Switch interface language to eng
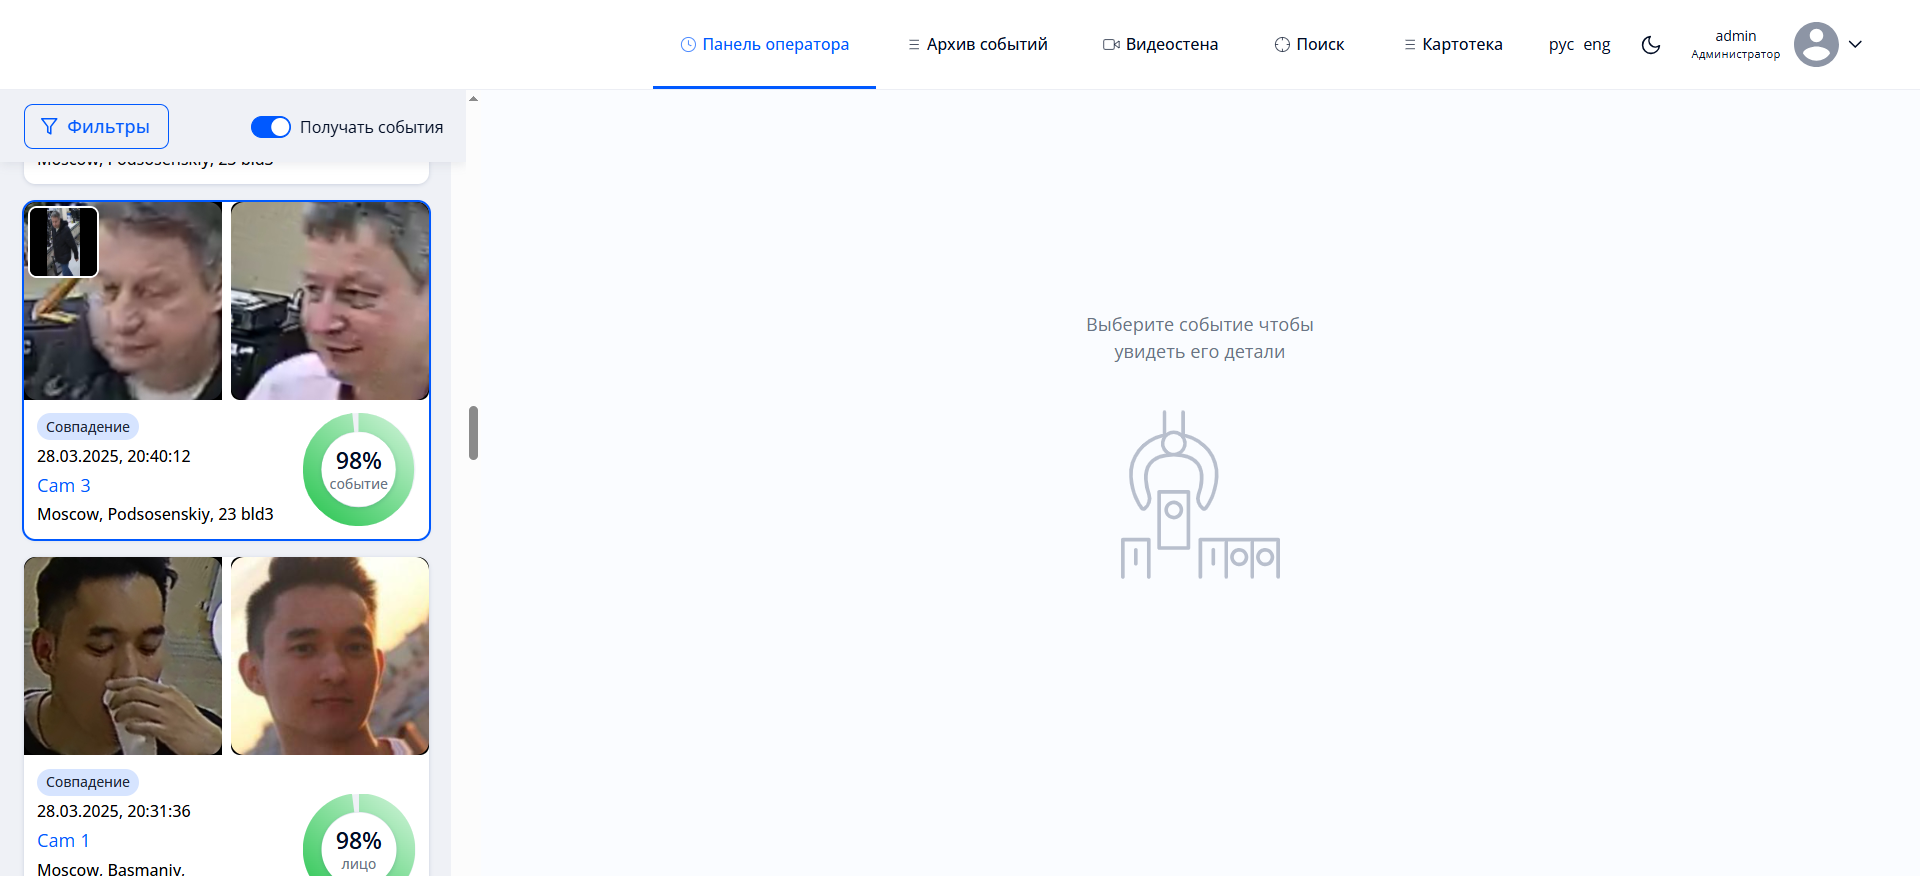Viewport: 1920px width, 876px height. (1596, 45)
